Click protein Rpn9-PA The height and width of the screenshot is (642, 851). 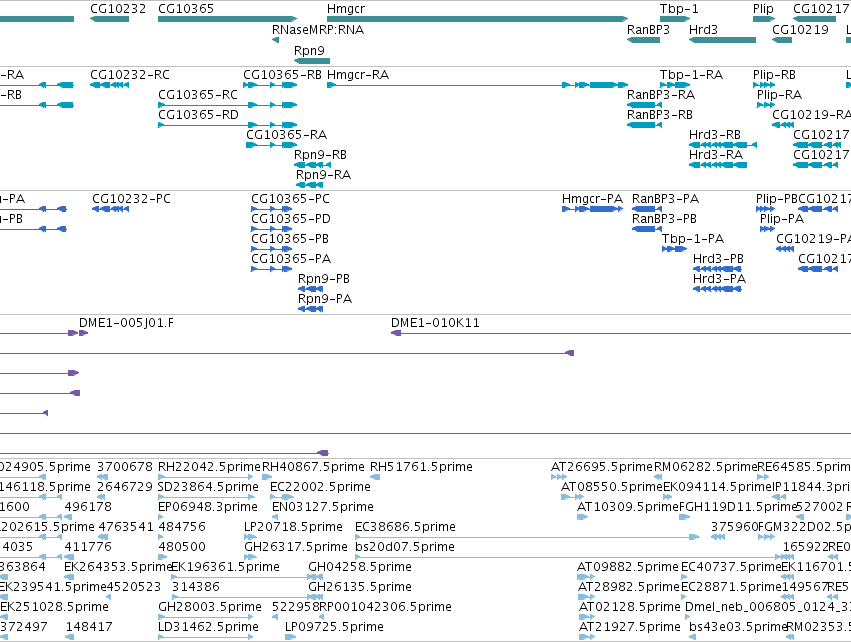[x=325, y=299]
